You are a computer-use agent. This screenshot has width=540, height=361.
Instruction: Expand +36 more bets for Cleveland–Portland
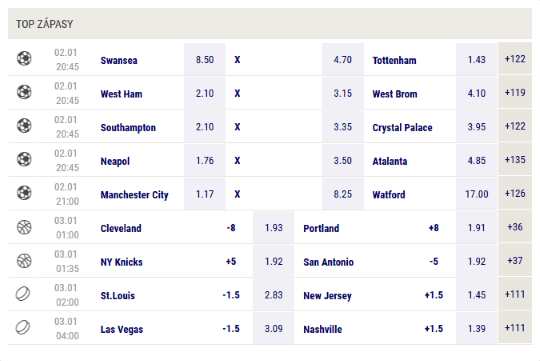click(x=515, y=227)
